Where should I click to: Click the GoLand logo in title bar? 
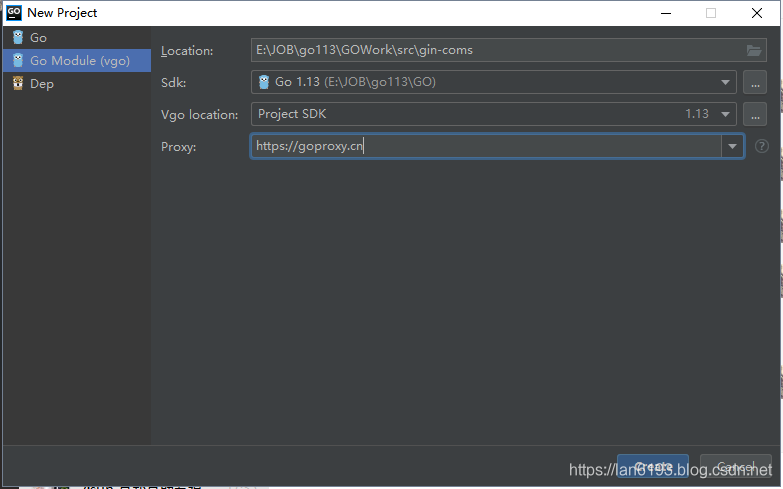14,13
